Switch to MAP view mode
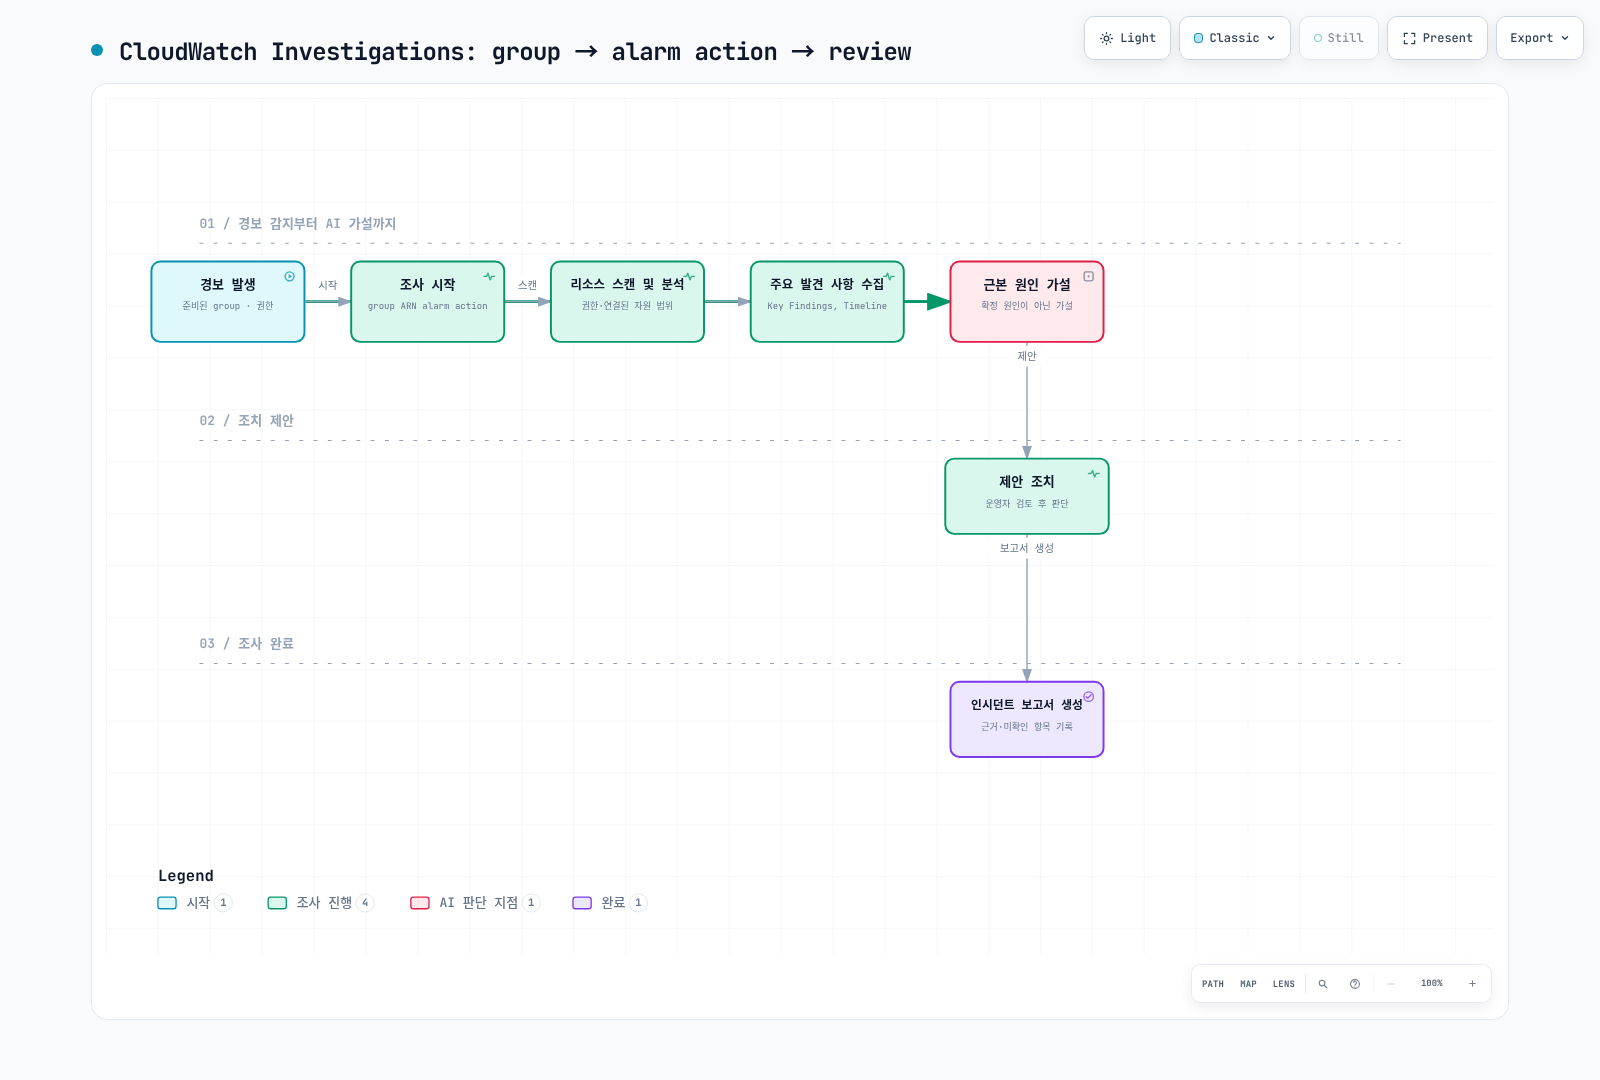Screen dimensions: 1600x1080 1248,984
